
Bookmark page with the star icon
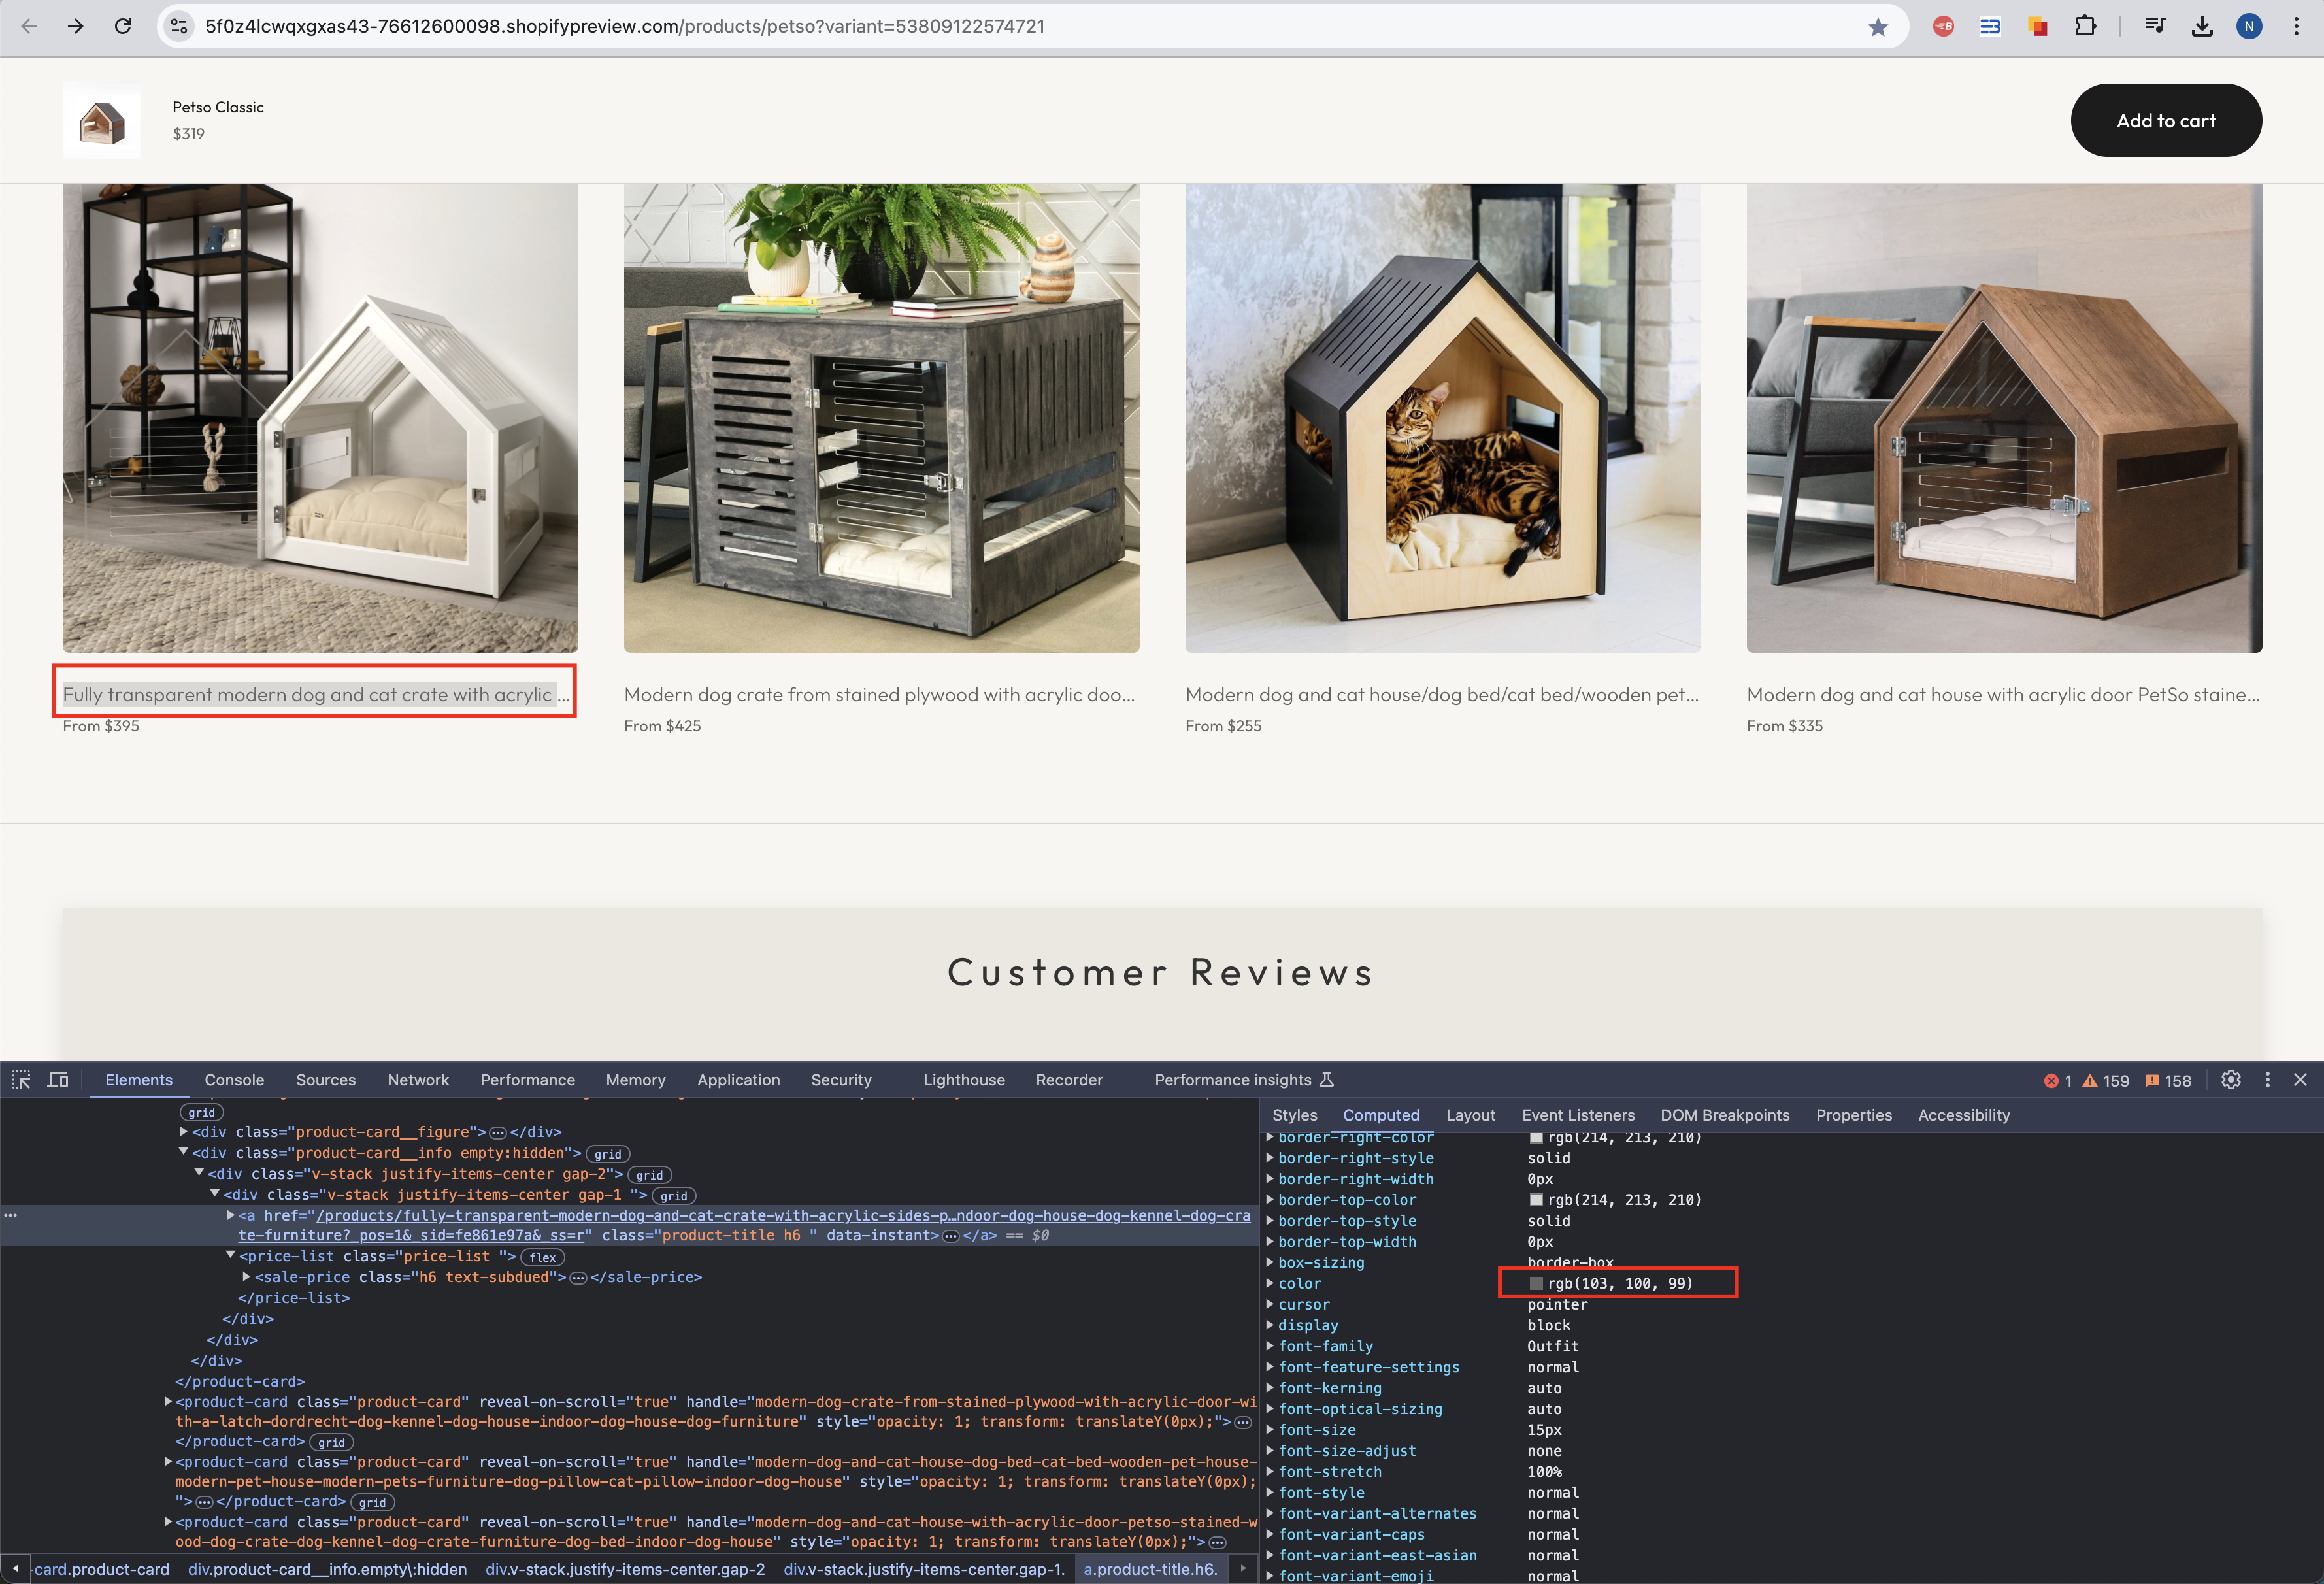click(1877, 27)
